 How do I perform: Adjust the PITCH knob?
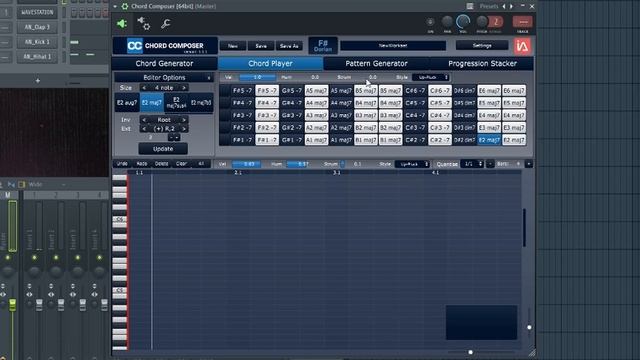point(482,22)
